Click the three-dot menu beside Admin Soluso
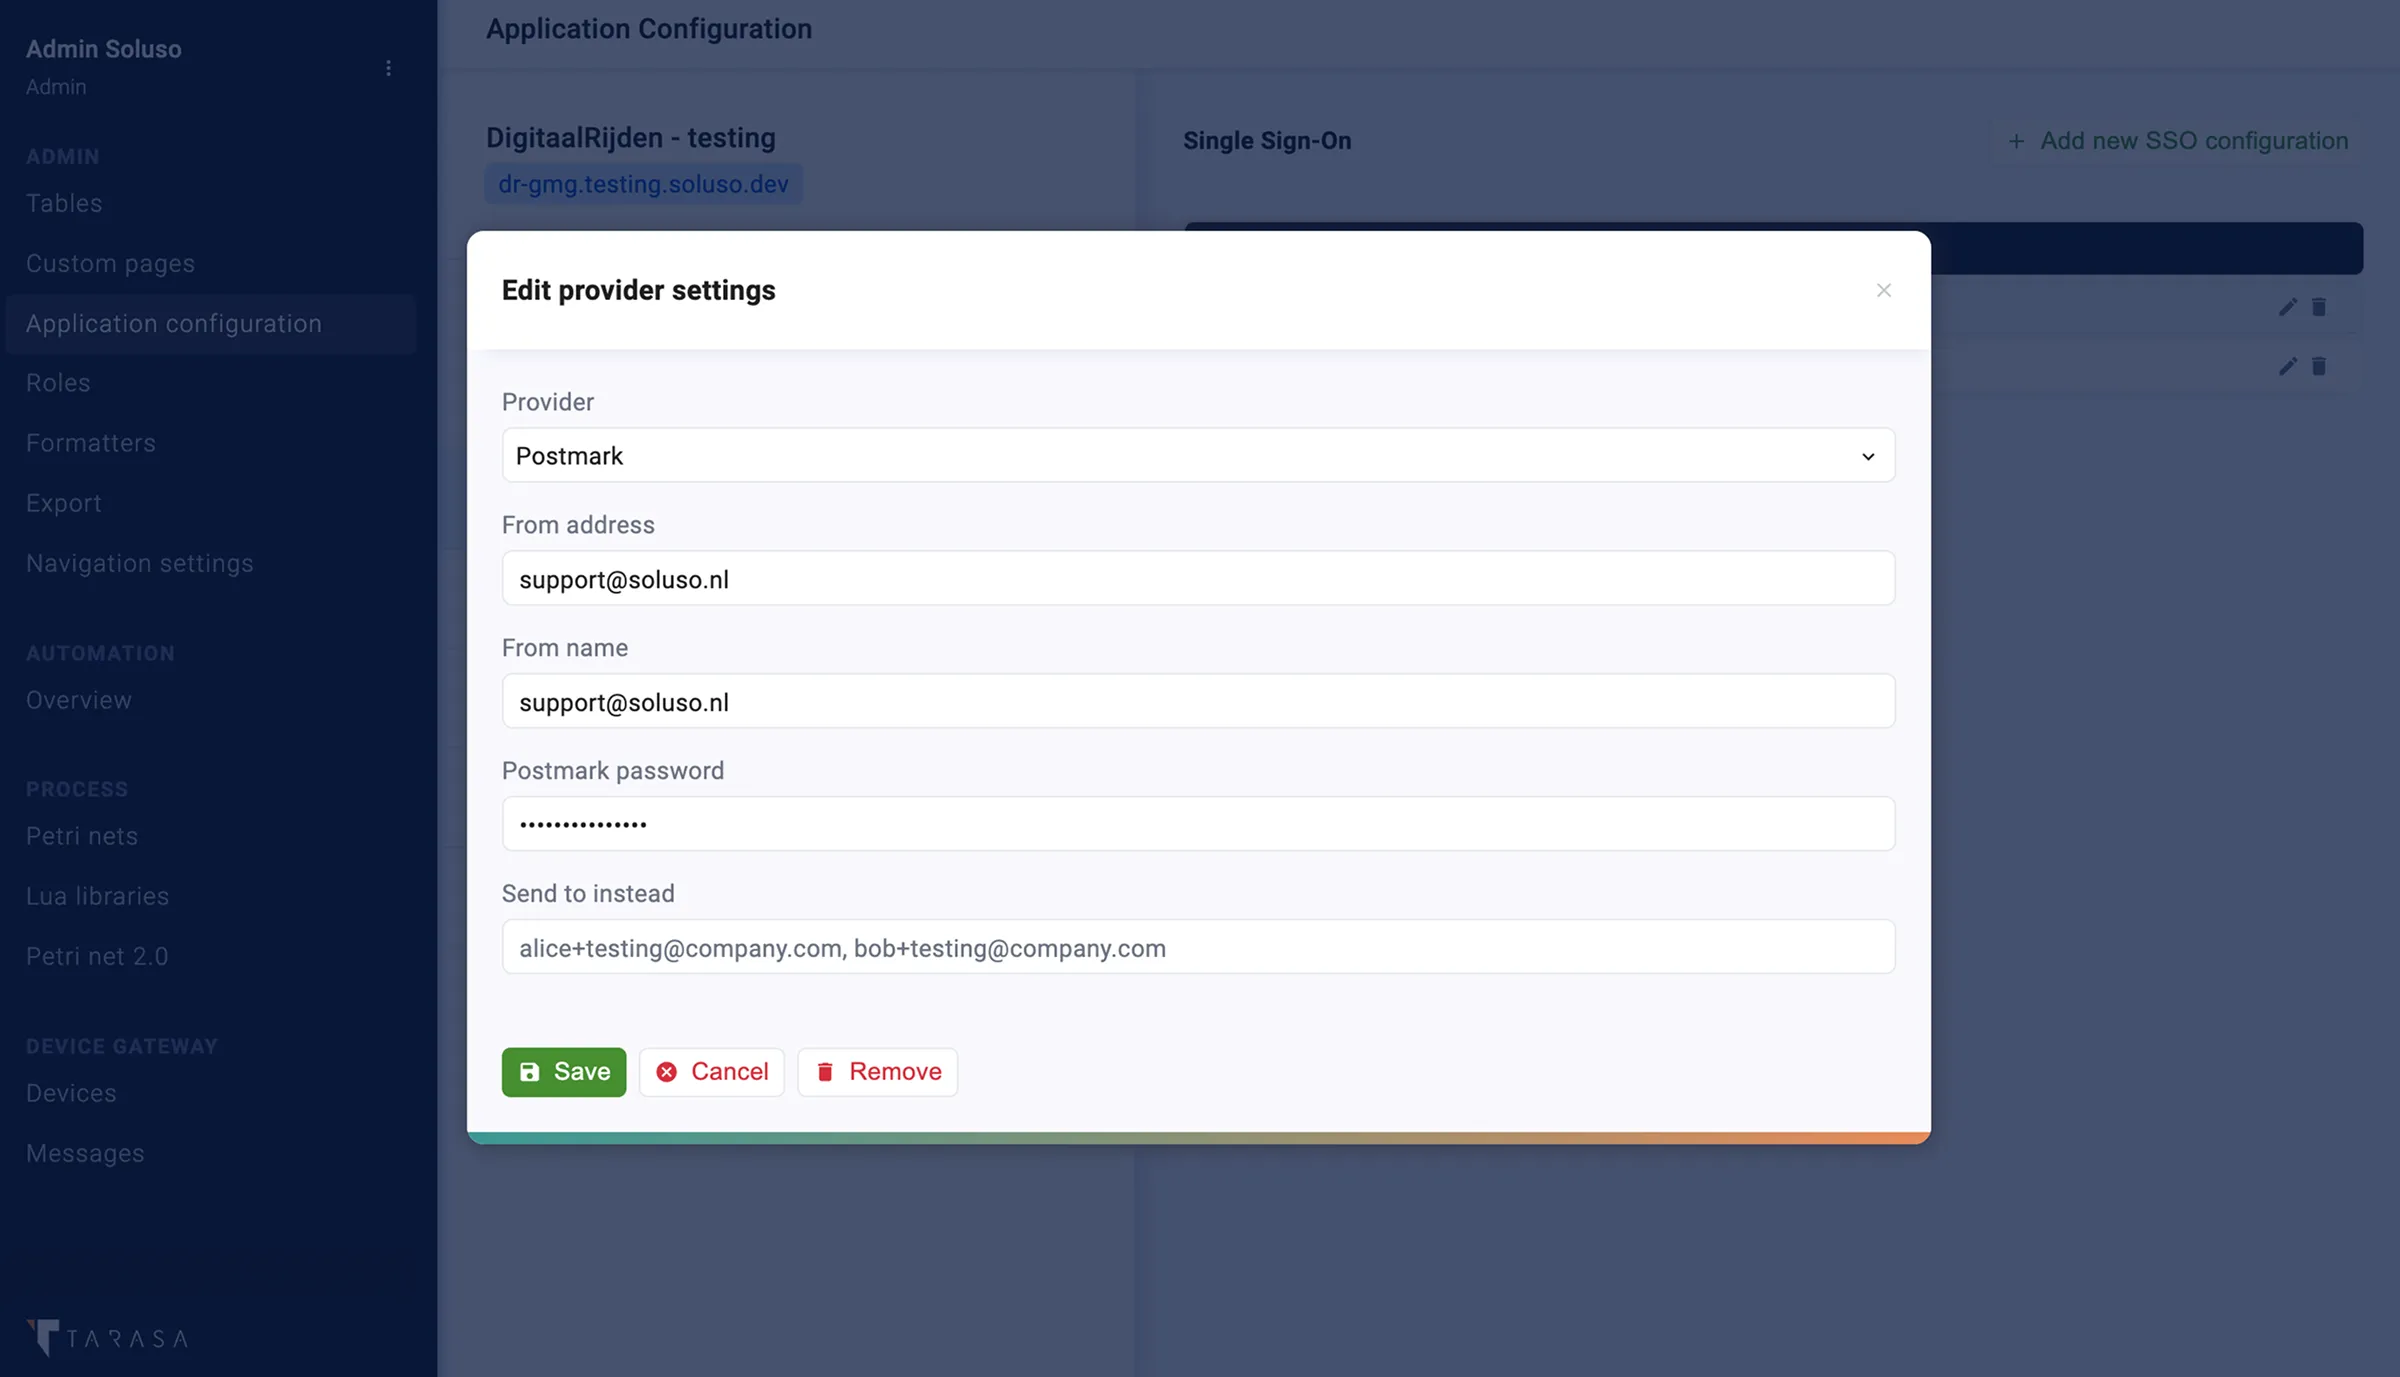The image size is (2400, 1377). pyautogui.click(x=388, y=68)
